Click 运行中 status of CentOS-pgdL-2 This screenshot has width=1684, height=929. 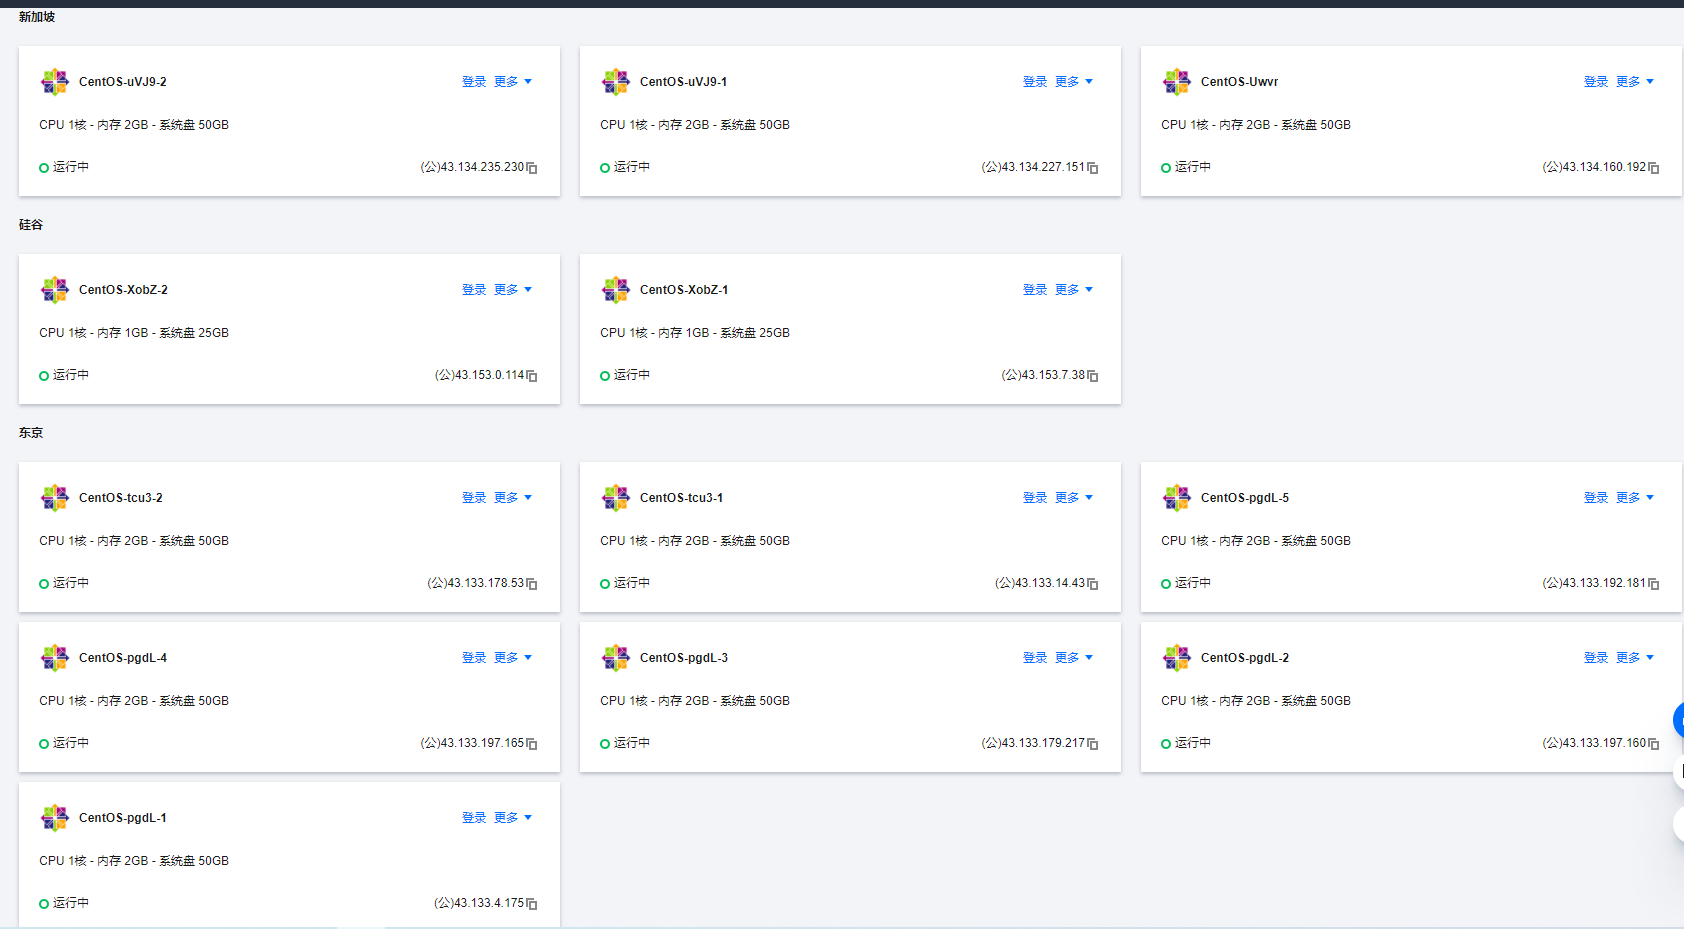pos(1186,743)
